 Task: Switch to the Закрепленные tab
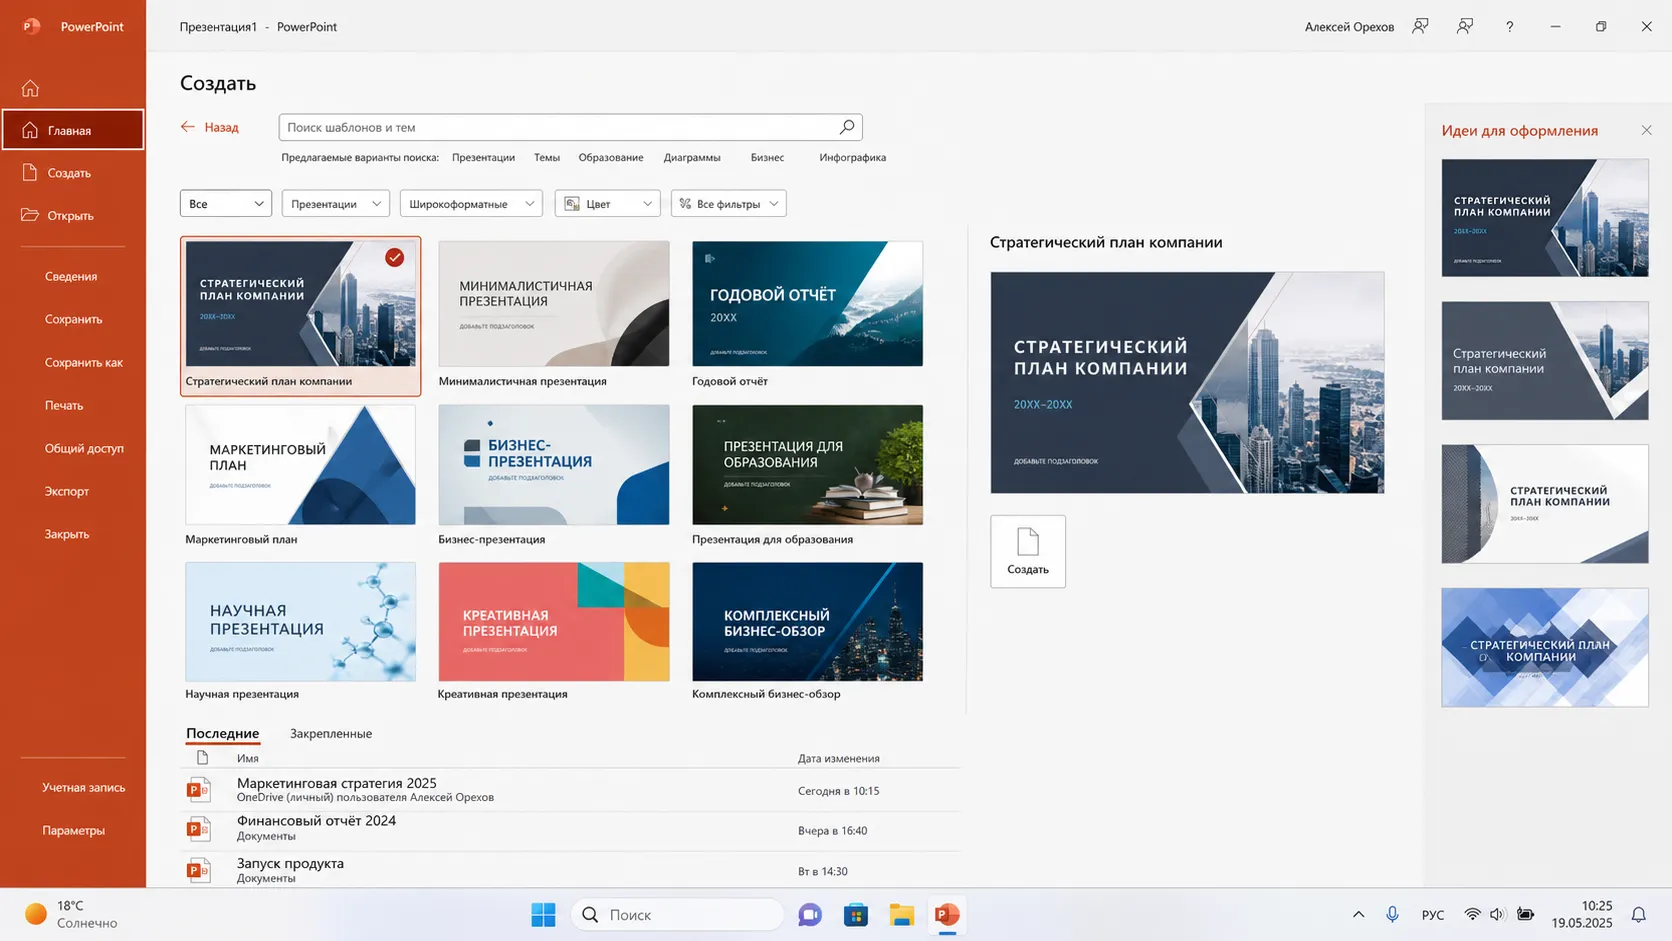coord(331,733)
